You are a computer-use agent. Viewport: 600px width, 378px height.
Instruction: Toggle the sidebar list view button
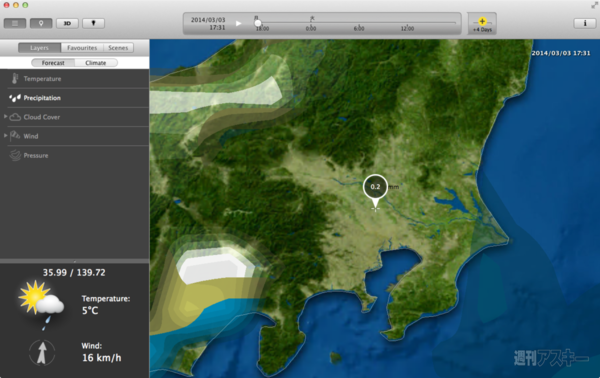click(x=15, y=23)
